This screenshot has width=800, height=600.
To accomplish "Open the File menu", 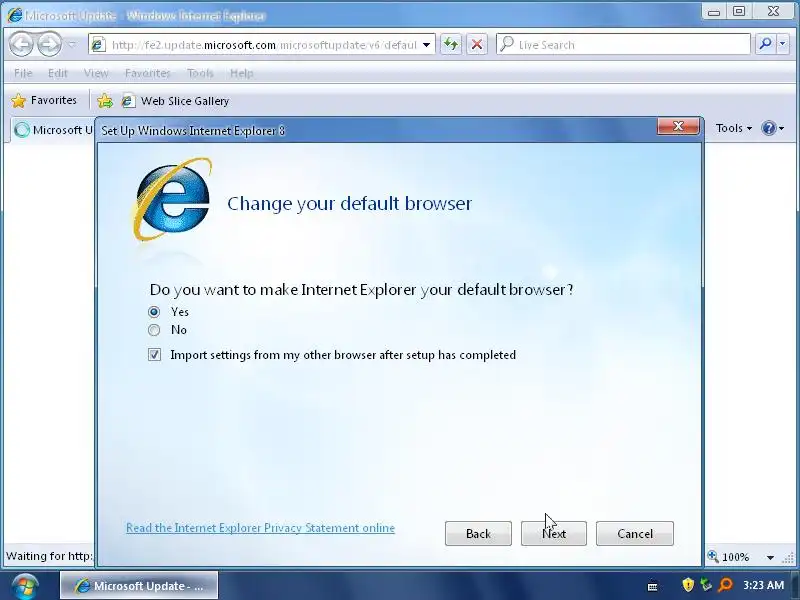I will [x=23, y=73].
